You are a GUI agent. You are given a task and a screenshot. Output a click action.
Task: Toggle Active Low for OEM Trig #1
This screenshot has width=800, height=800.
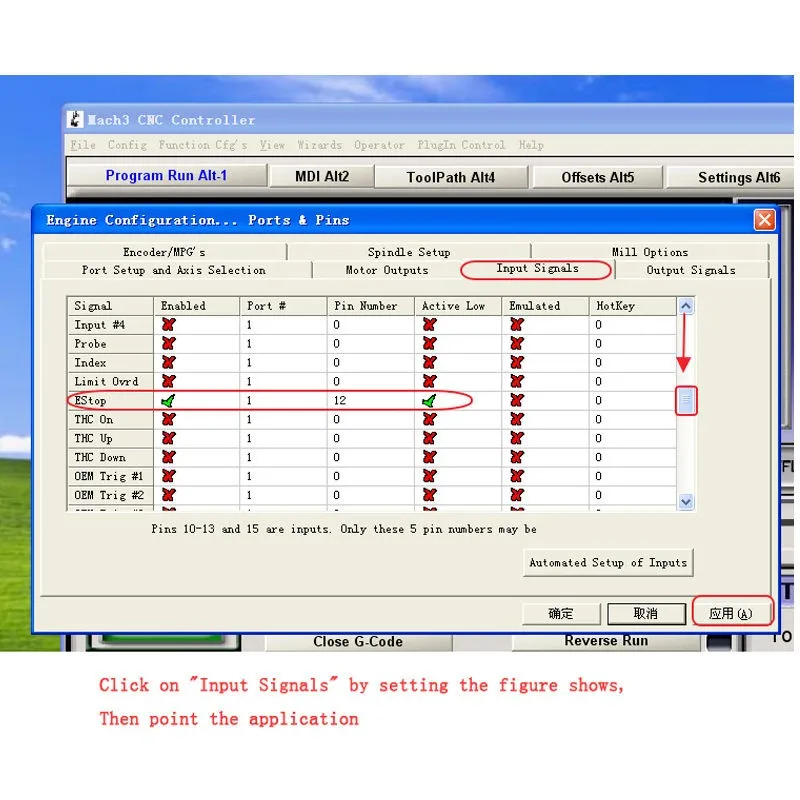tap(430, 476)
